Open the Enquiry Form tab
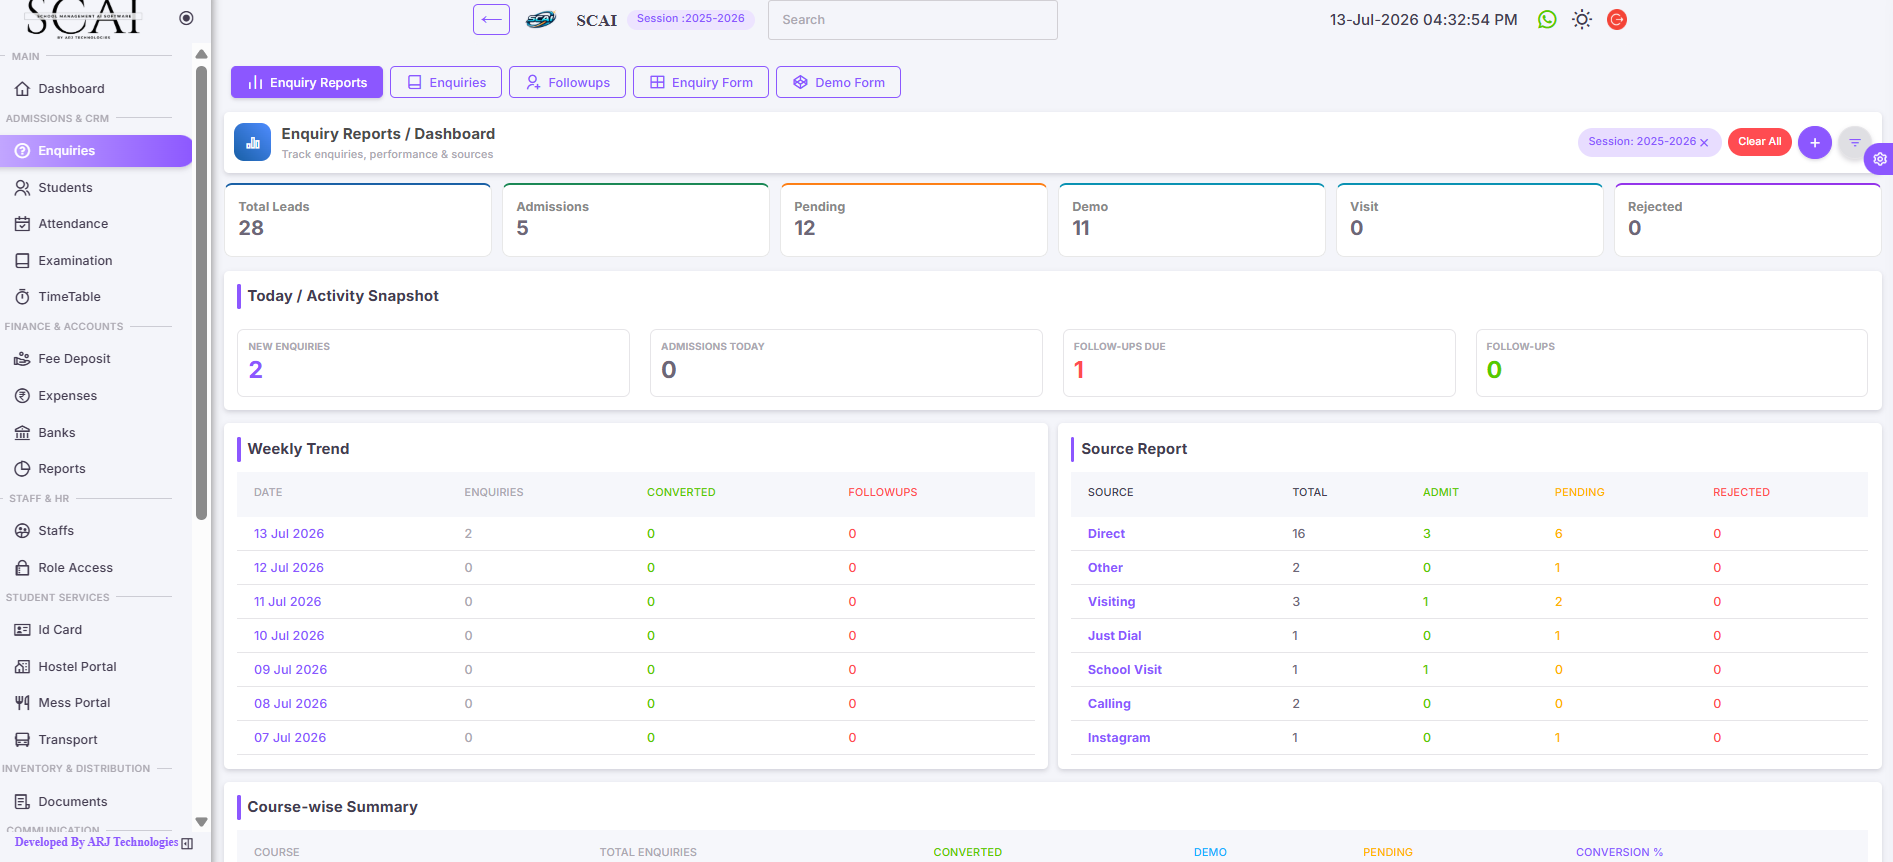This screenshot has width=1893, height=862. [x=700, y=82]
